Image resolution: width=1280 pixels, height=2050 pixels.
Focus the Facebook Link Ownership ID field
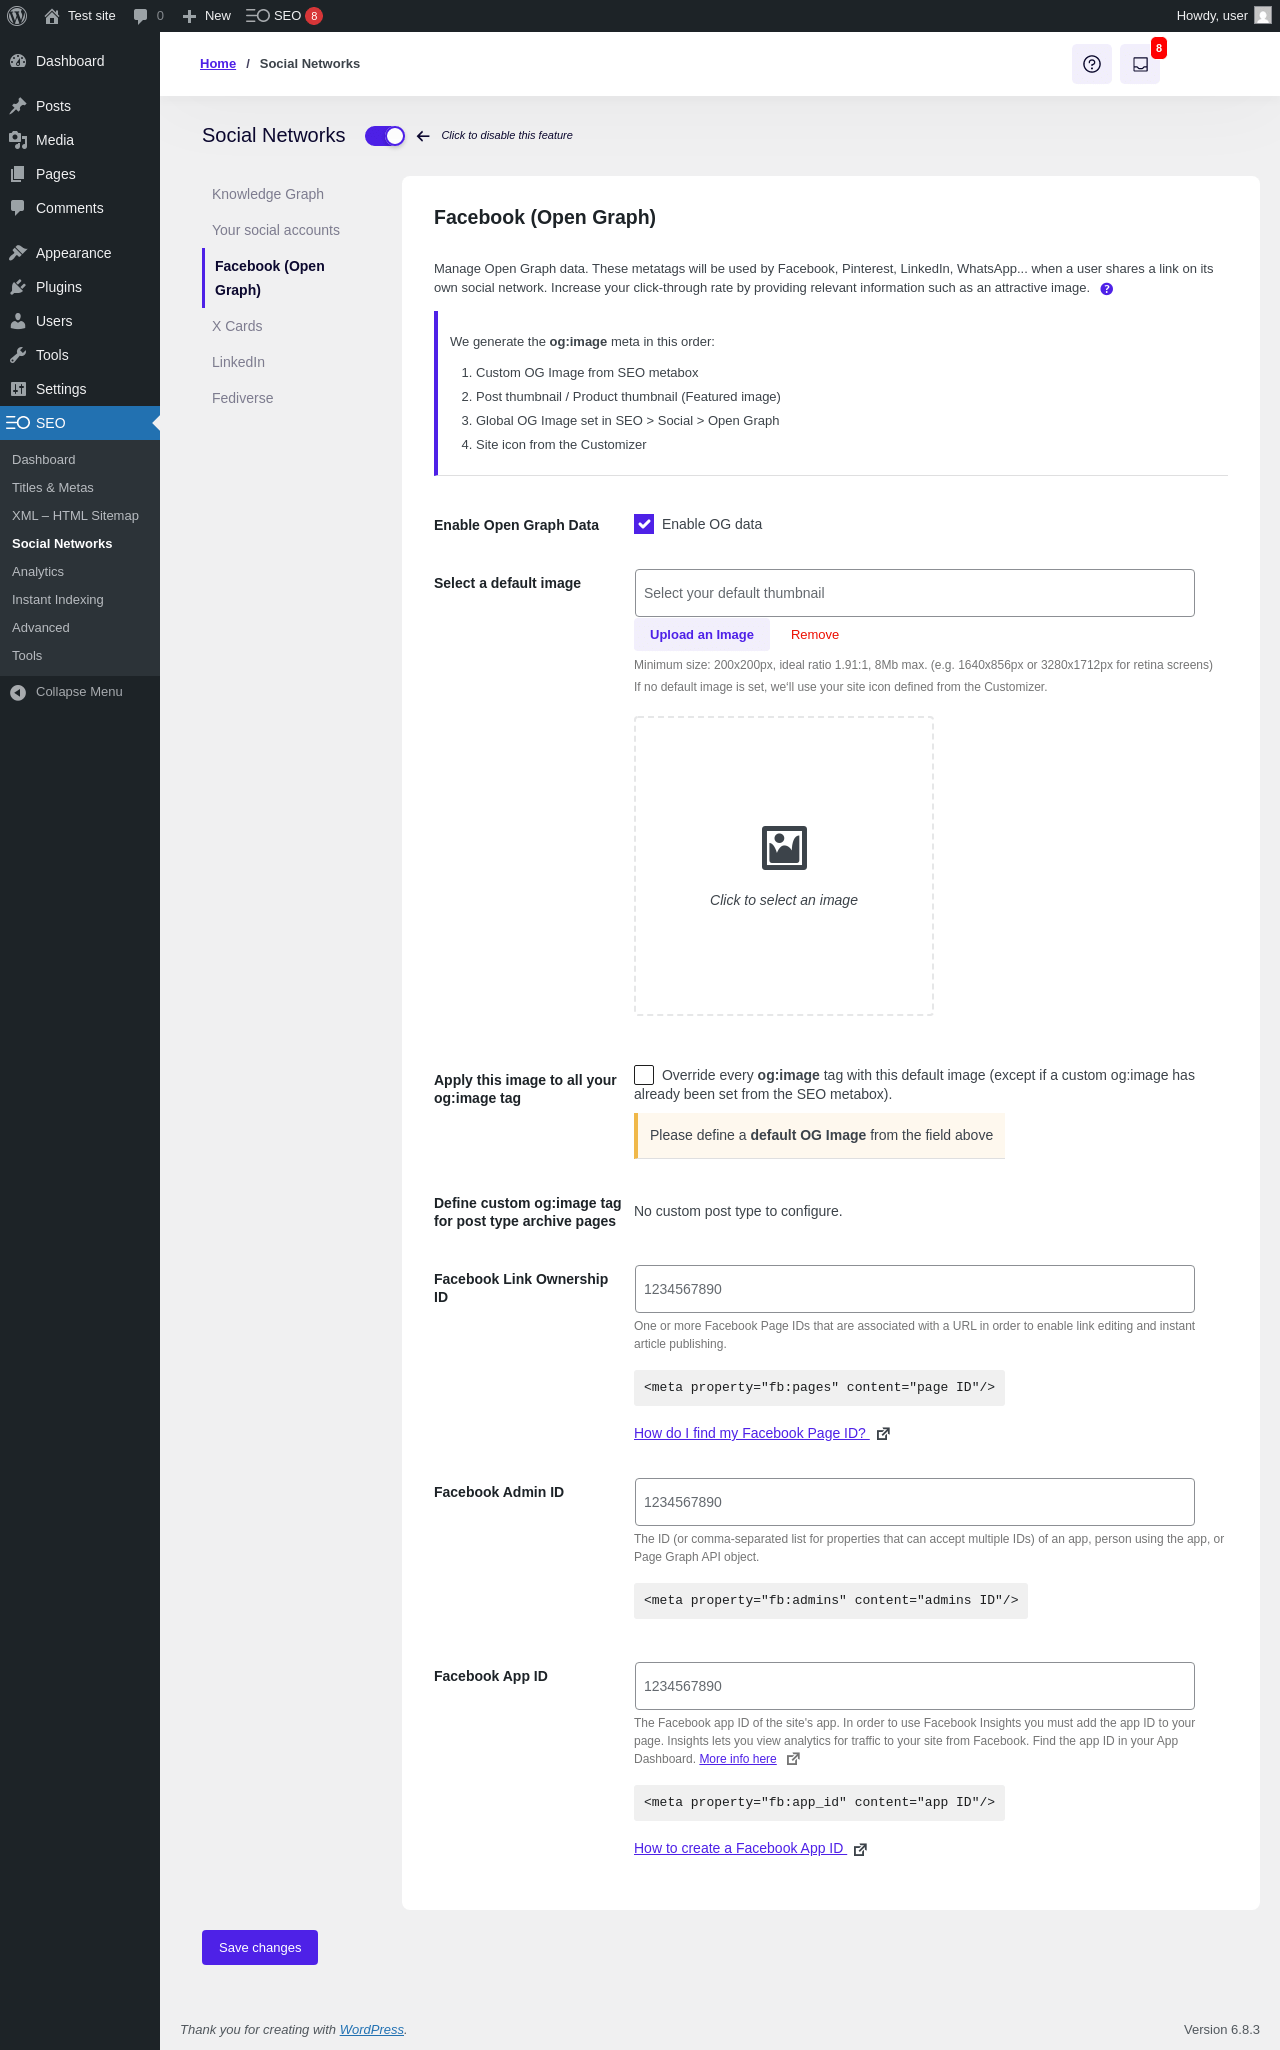(x=915, y=1289)
